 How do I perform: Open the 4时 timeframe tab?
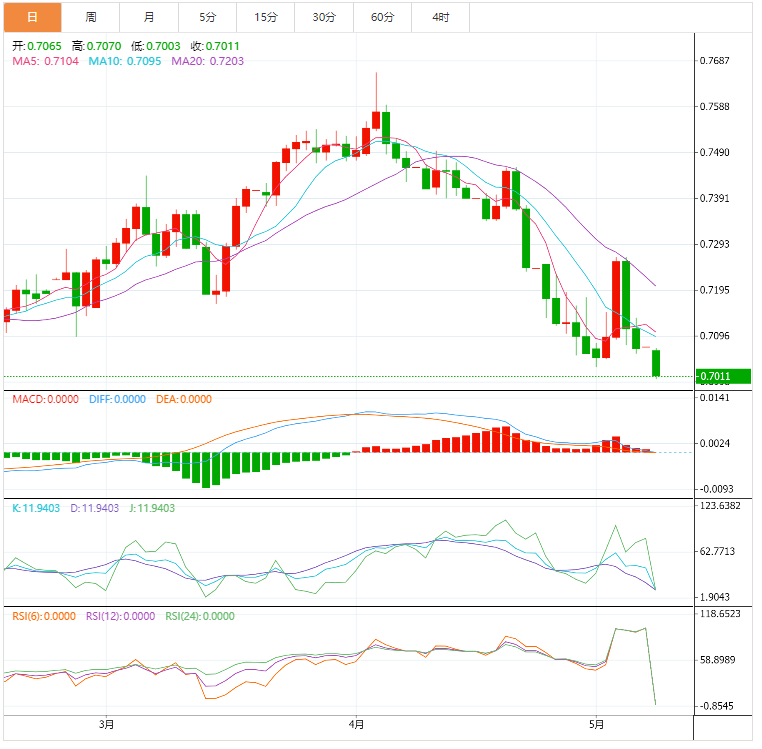pyautogui.click(x=441, y=17)
